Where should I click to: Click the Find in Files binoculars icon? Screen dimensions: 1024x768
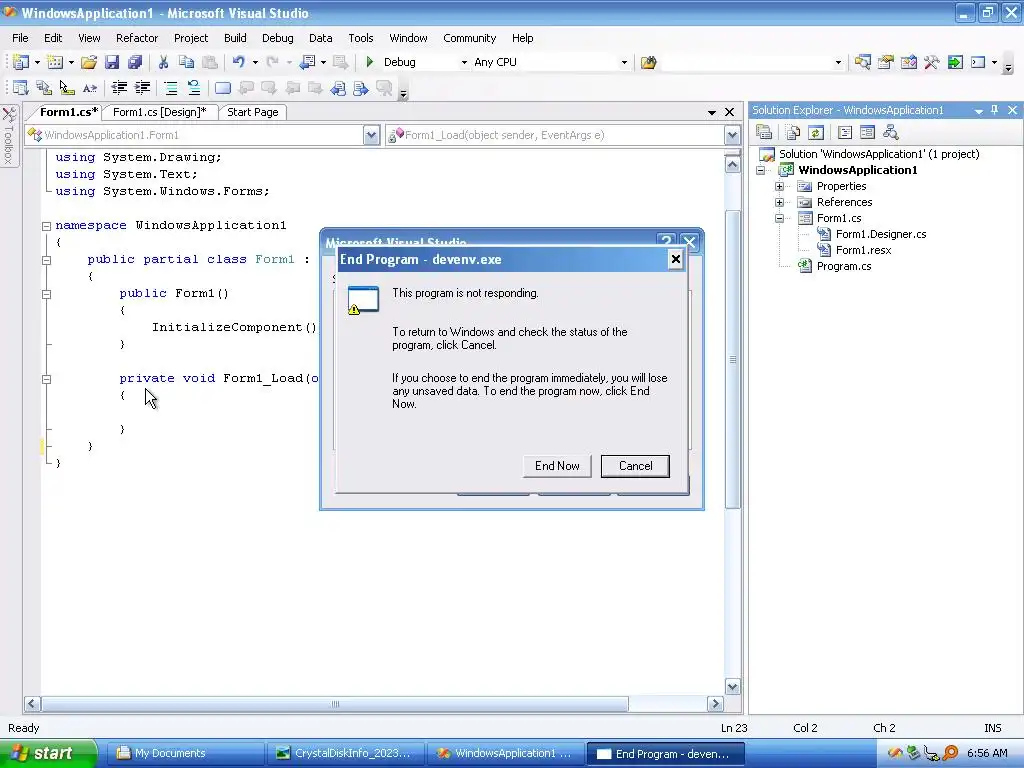pyautogui.click(x=648, y=62)
